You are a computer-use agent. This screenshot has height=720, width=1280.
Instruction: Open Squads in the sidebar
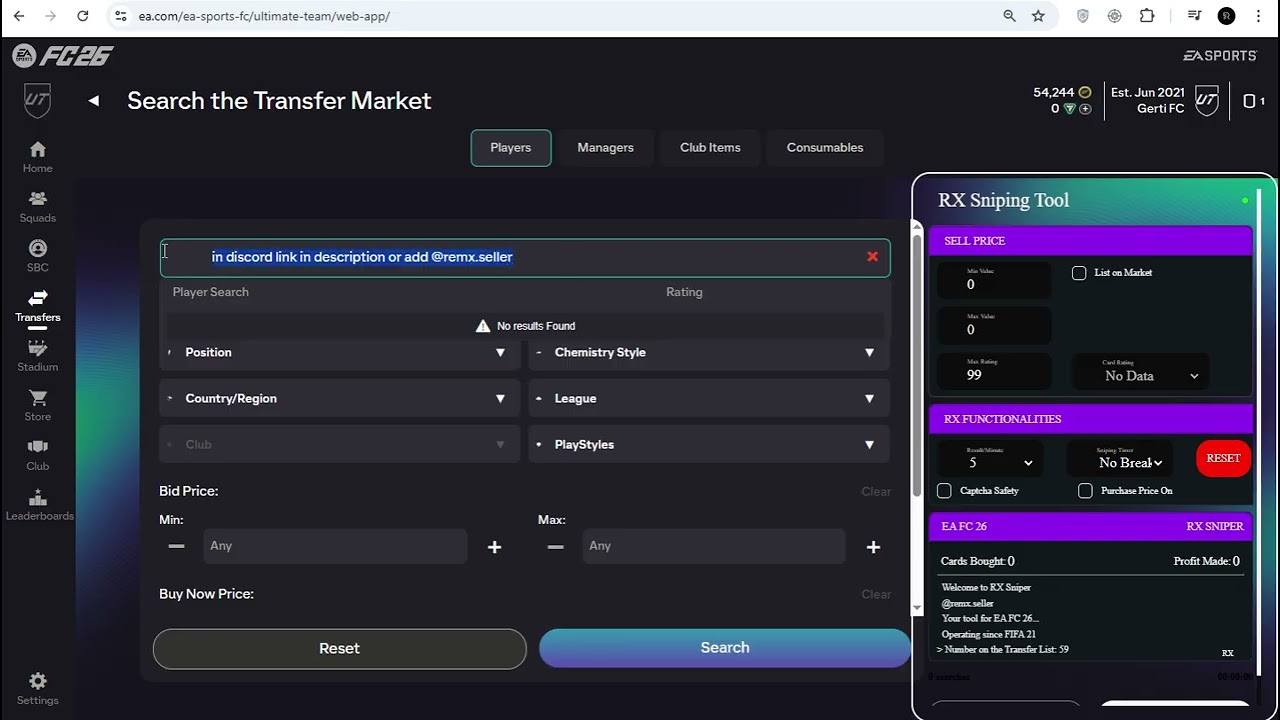point(37,207)
